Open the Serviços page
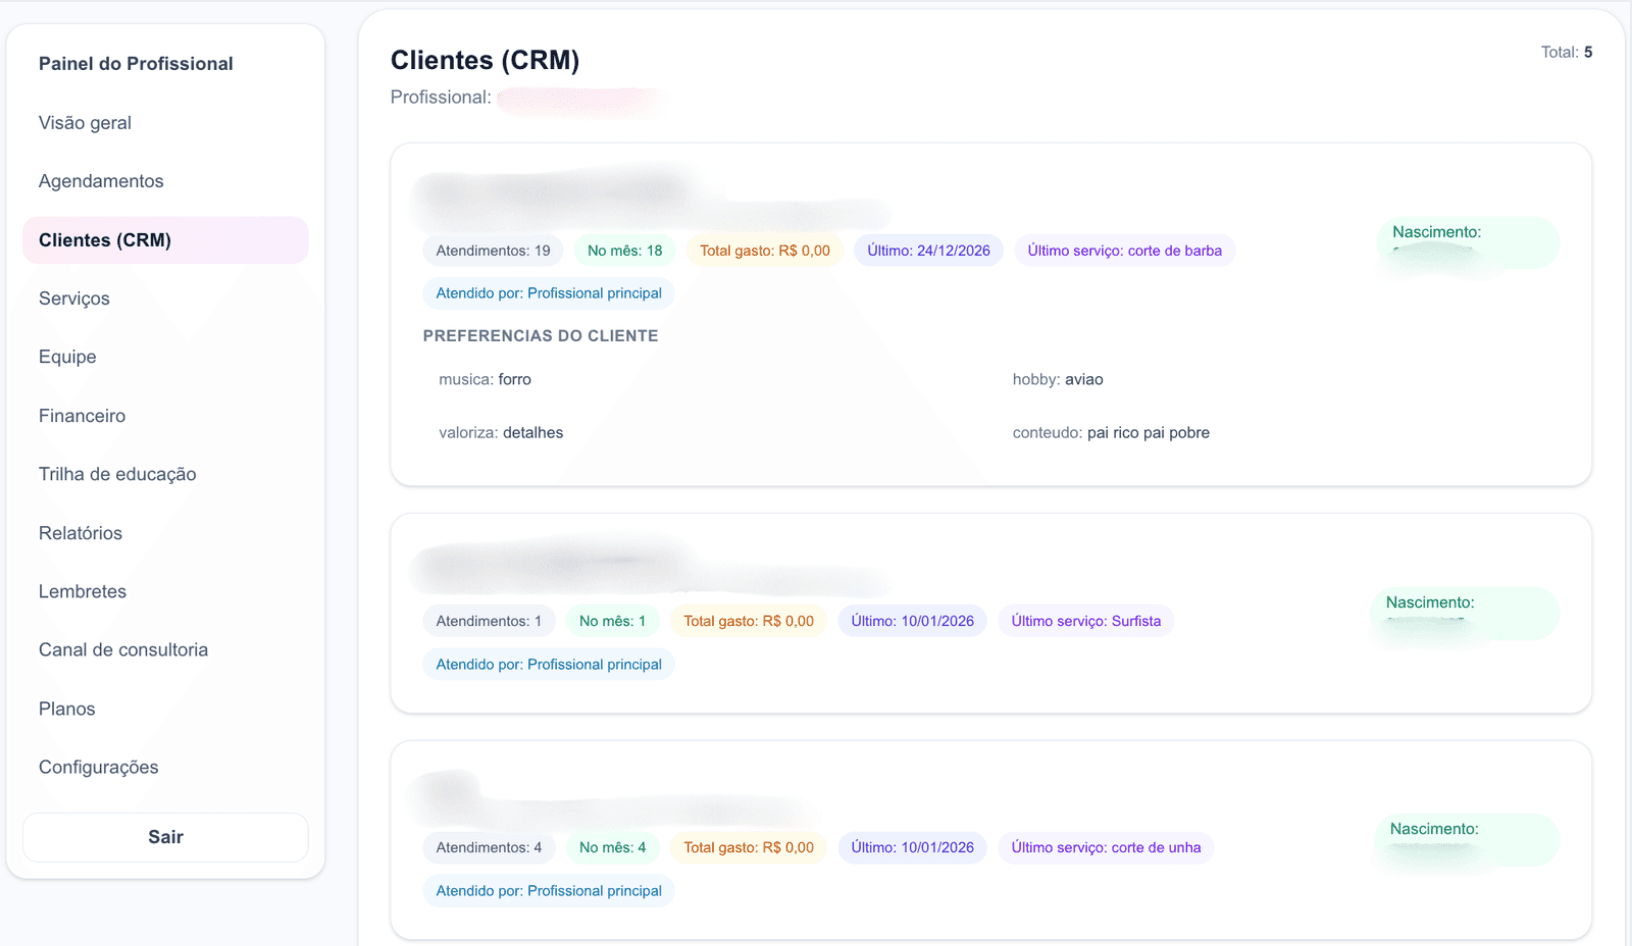The width and height of the screenshot is (1632, 946). [x=74, y=298]
